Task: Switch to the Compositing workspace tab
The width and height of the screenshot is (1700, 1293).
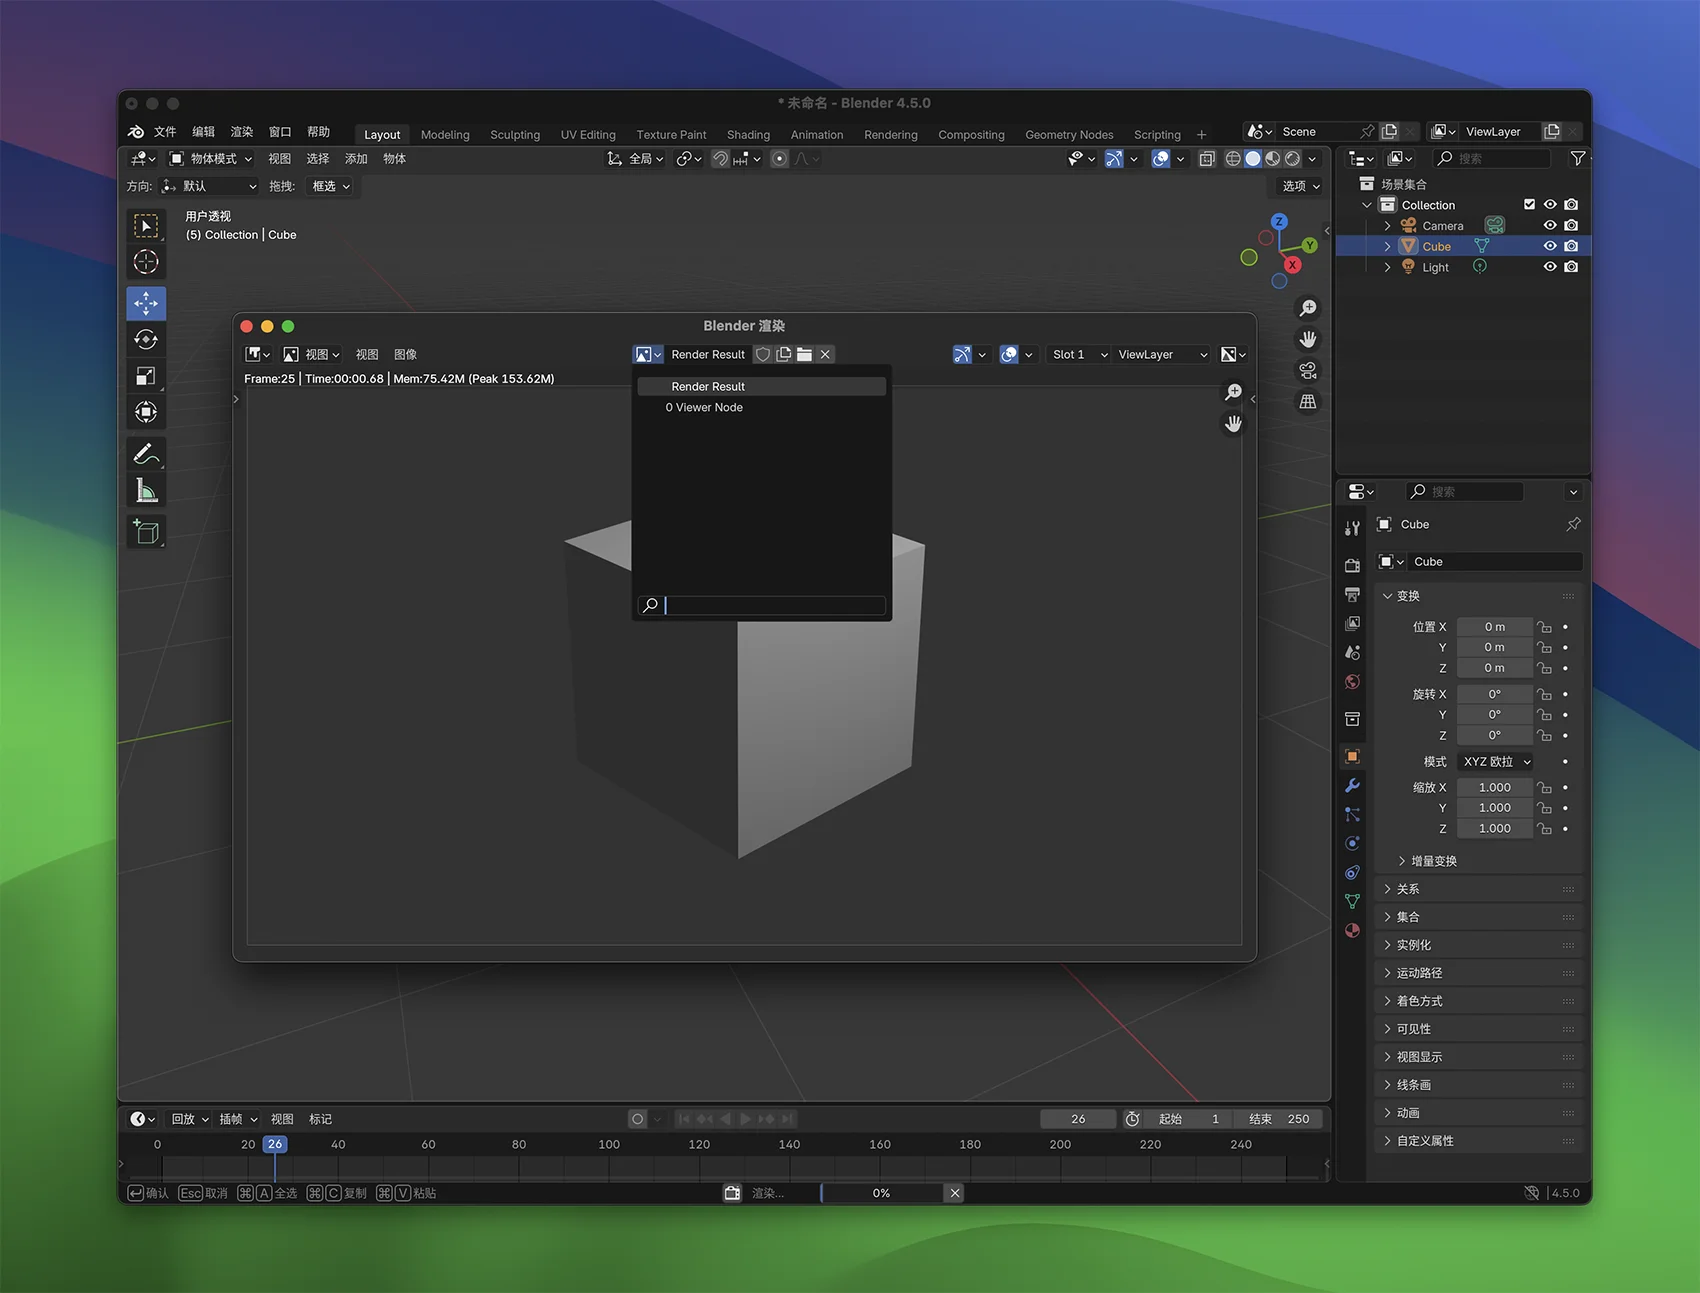Action: click(x=971, y=135)
